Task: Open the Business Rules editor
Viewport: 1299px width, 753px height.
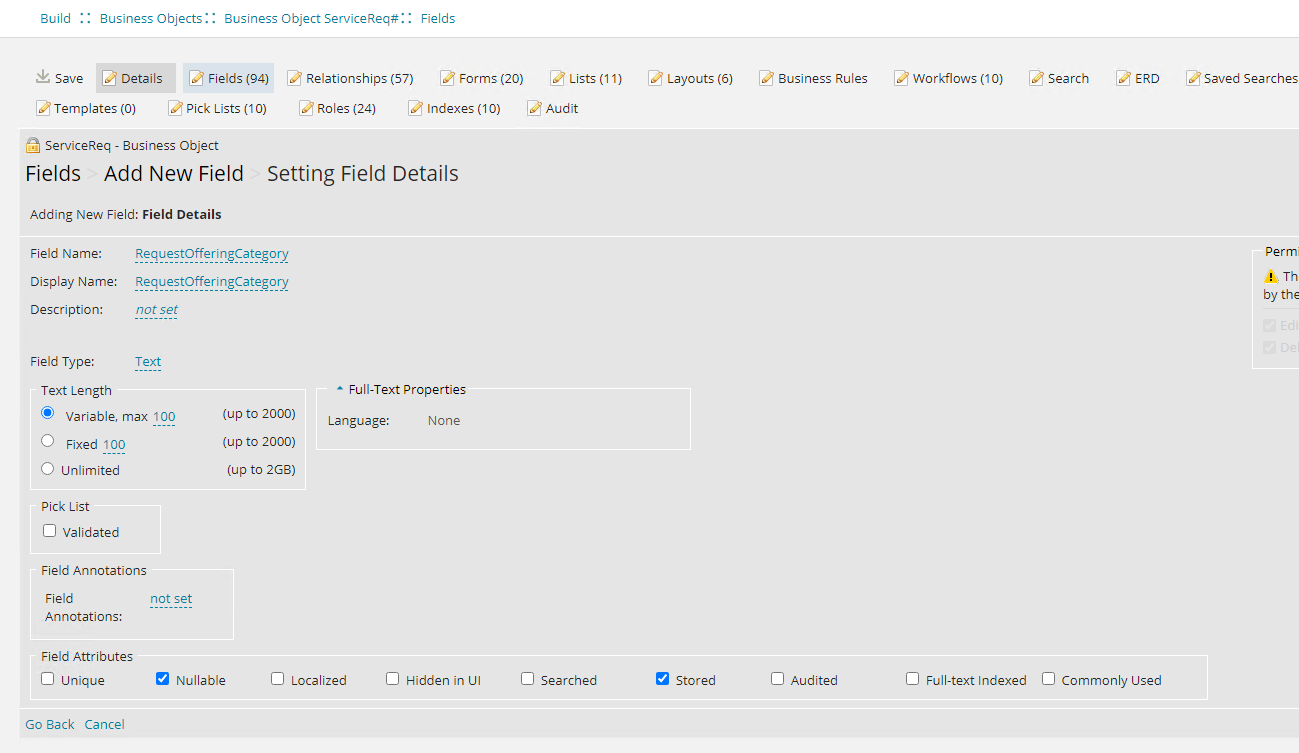Action: pyautogui.click(x=814, y=77)
